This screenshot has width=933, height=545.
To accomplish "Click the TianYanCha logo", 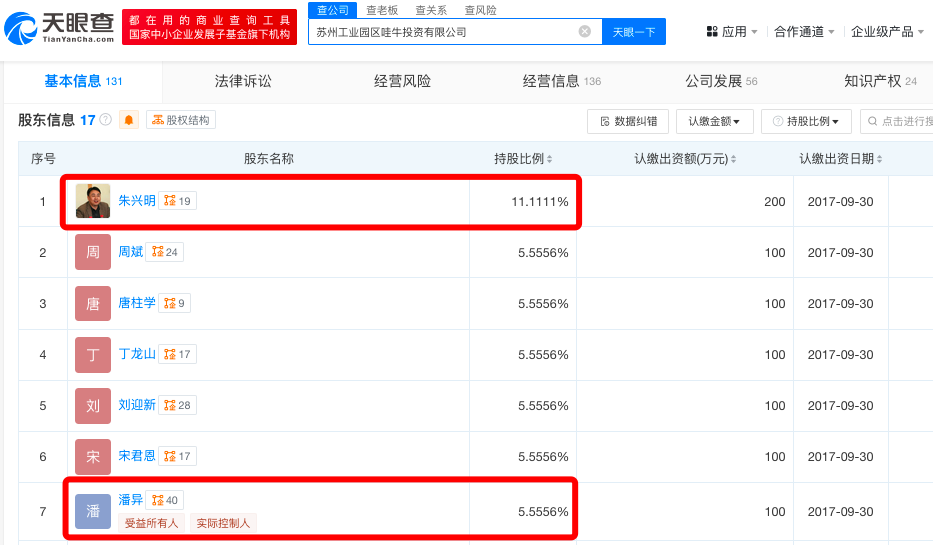I will [x=60, y=28].
